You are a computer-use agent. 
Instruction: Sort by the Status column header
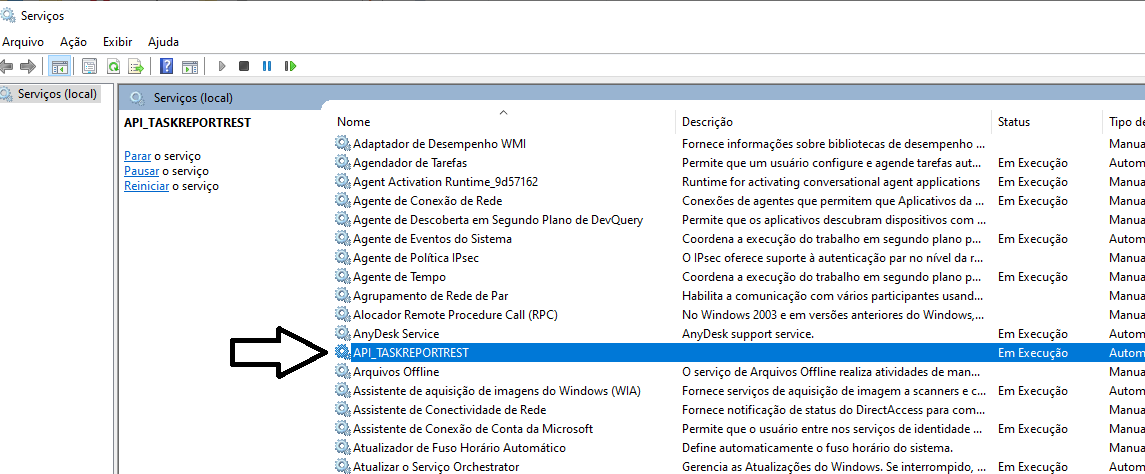coord(1014,122)
